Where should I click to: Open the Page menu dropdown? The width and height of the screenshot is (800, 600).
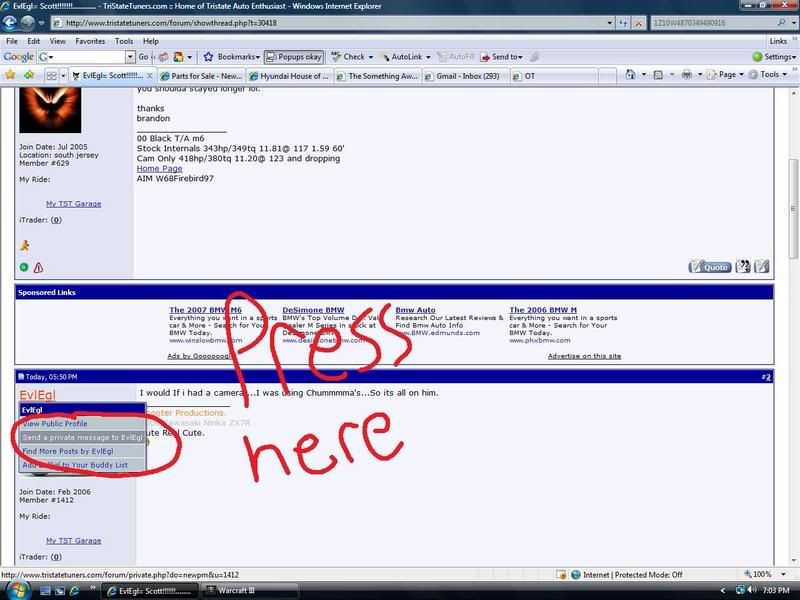pos(726,74)
